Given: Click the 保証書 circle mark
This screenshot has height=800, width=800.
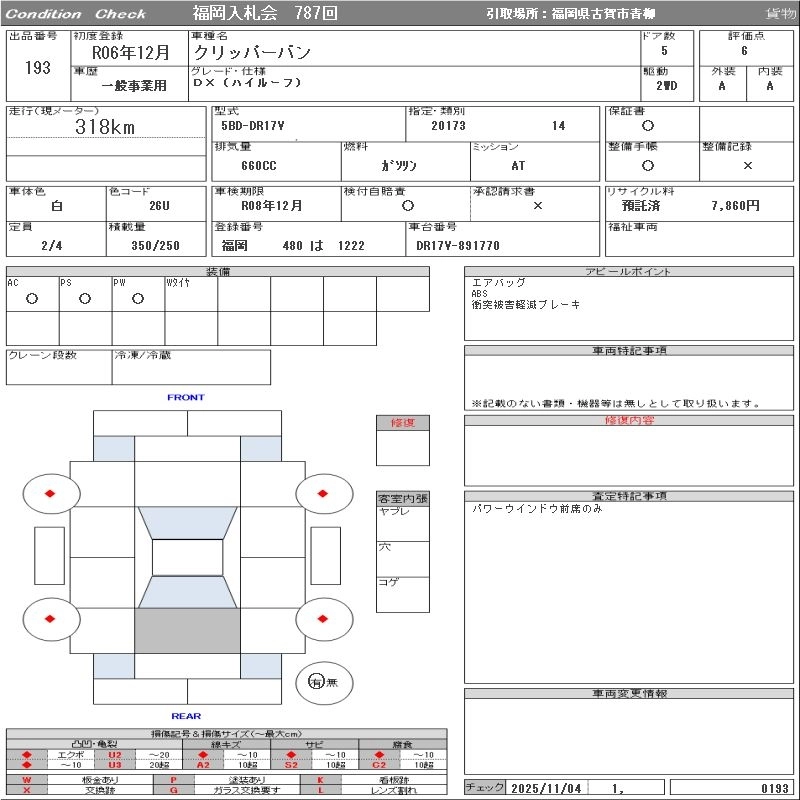Looking at the screenshot, I should click(648, 126).
